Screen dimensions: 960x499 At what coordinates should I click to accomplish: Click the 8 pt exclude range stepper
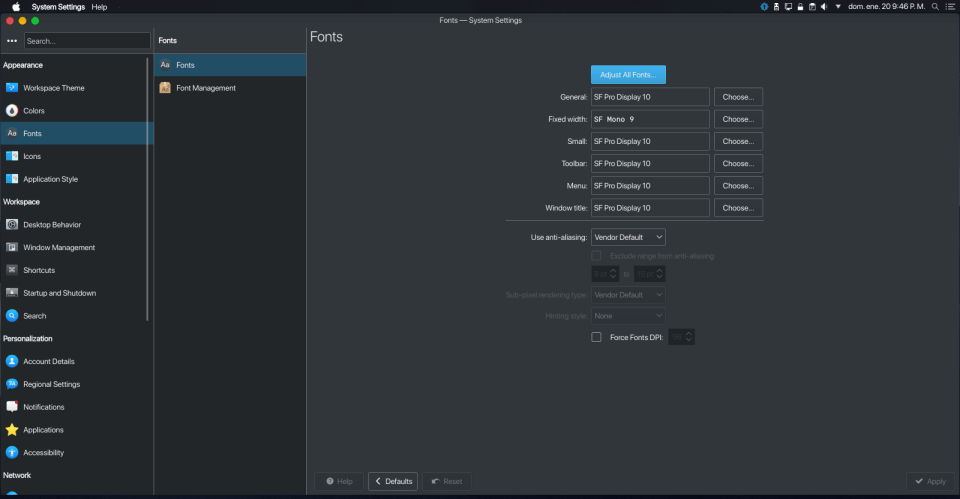tap(606, 274)
